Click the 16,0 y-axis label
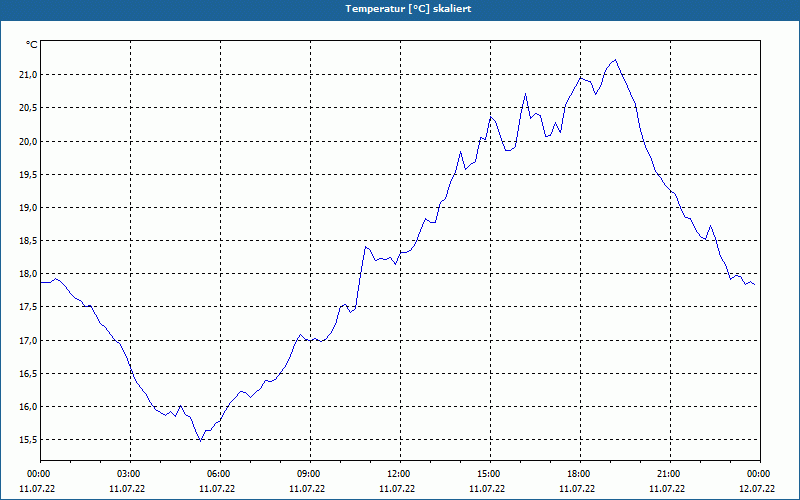Viewport: 800px width, 500px height. (x=29, y=407)
